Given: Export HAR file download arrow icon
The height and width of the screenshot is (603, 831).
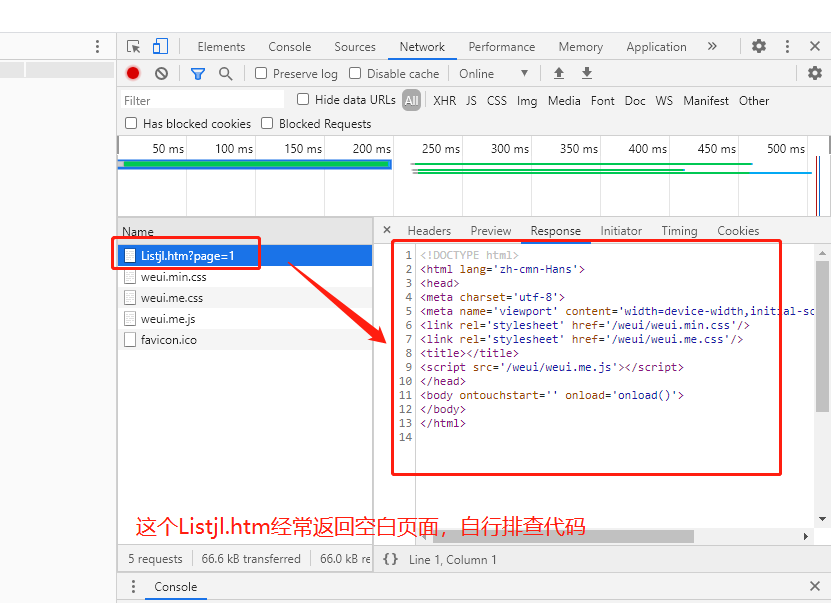Looking at the screenshot, I should point(587,73).
